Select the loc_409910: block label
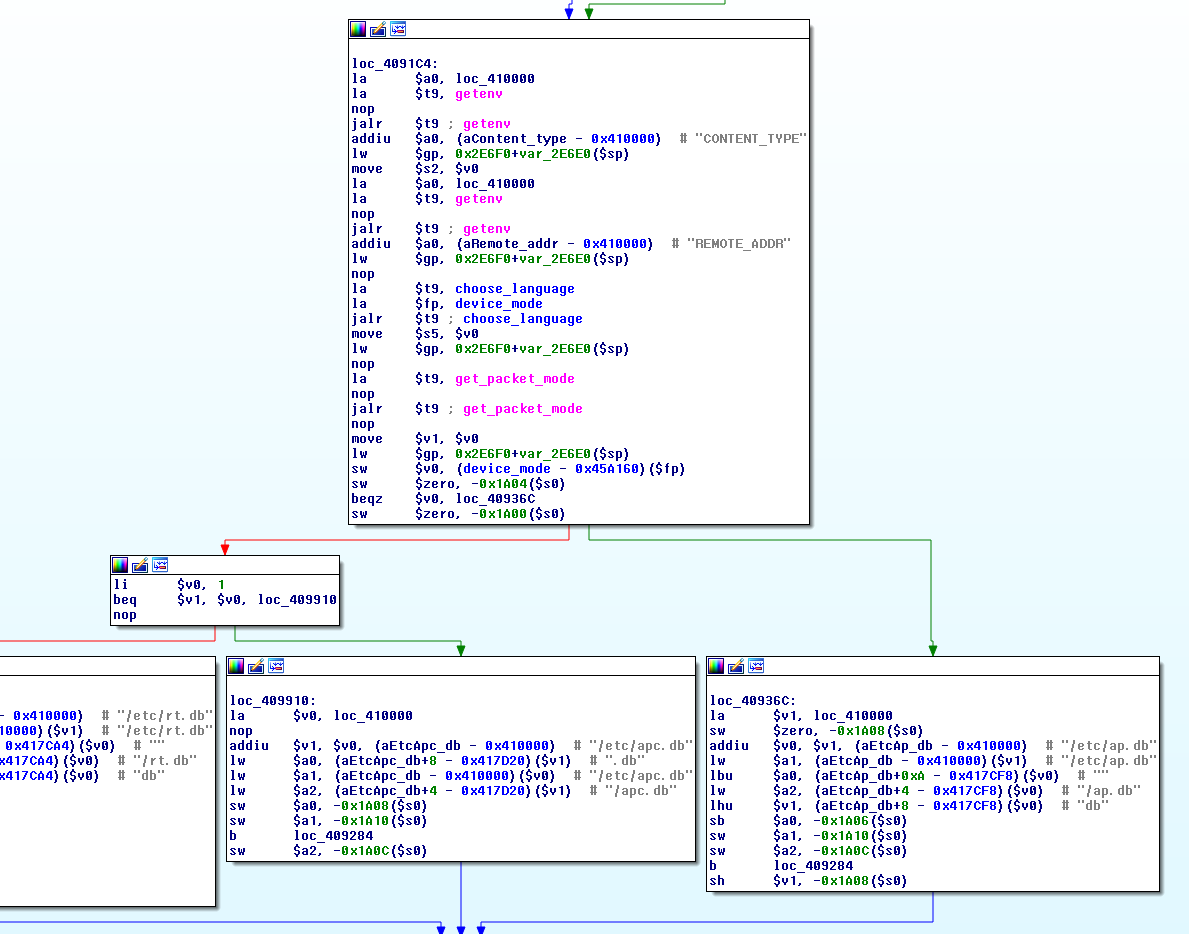1189x934 pixels. coord(273,700)
